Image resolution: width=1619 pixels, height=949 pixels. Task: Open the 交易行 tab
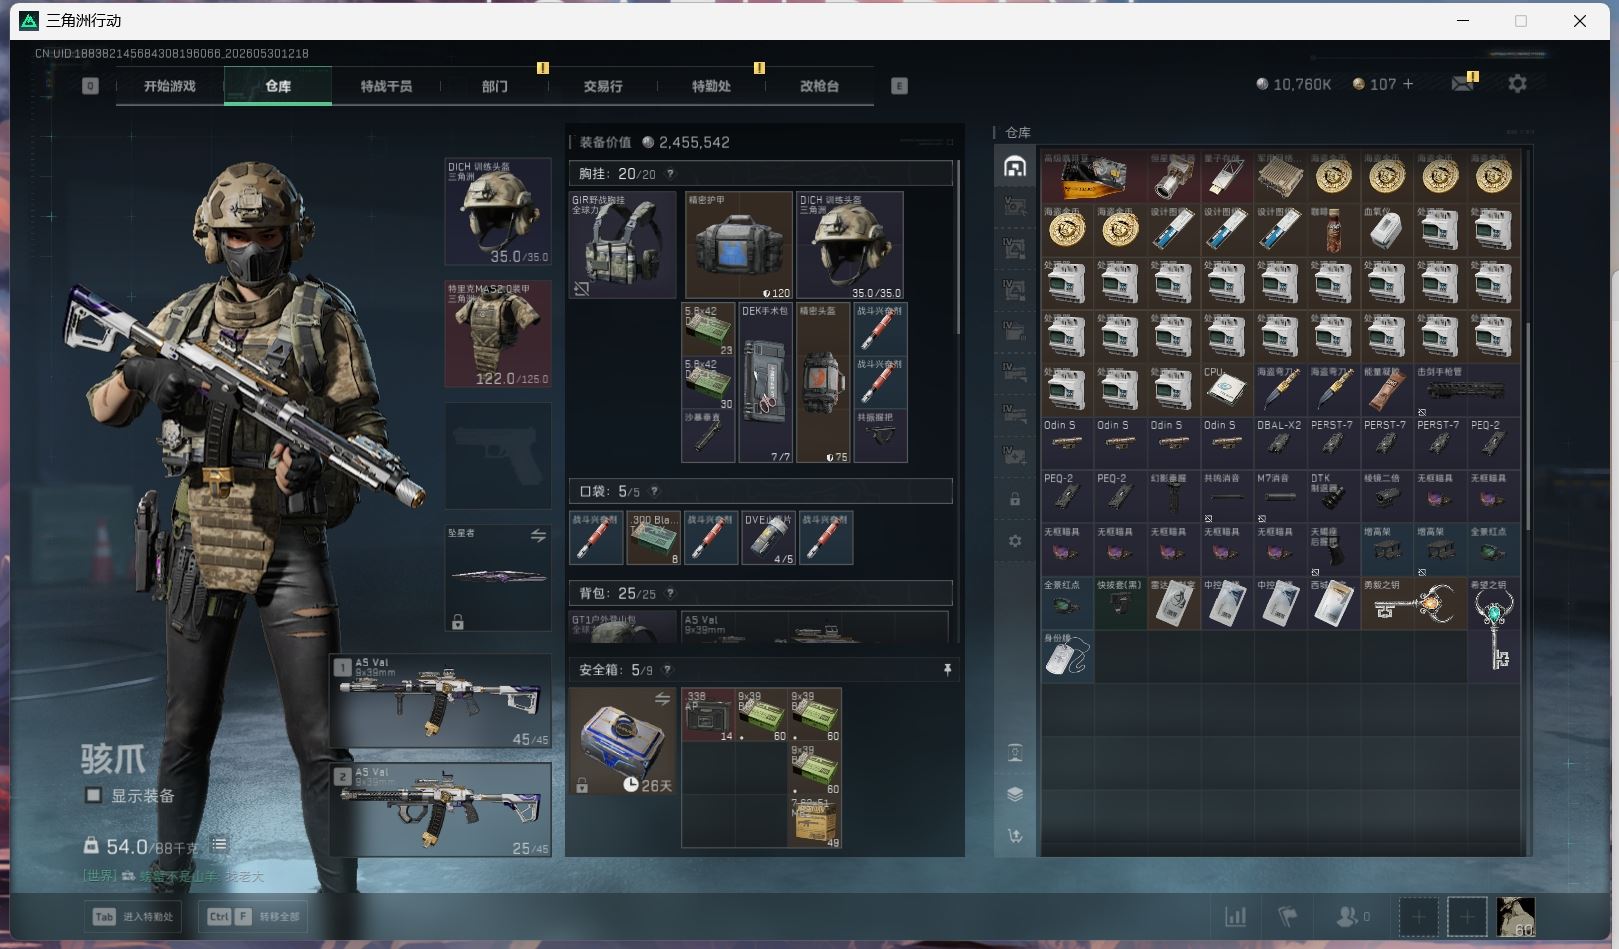point(603,86)
